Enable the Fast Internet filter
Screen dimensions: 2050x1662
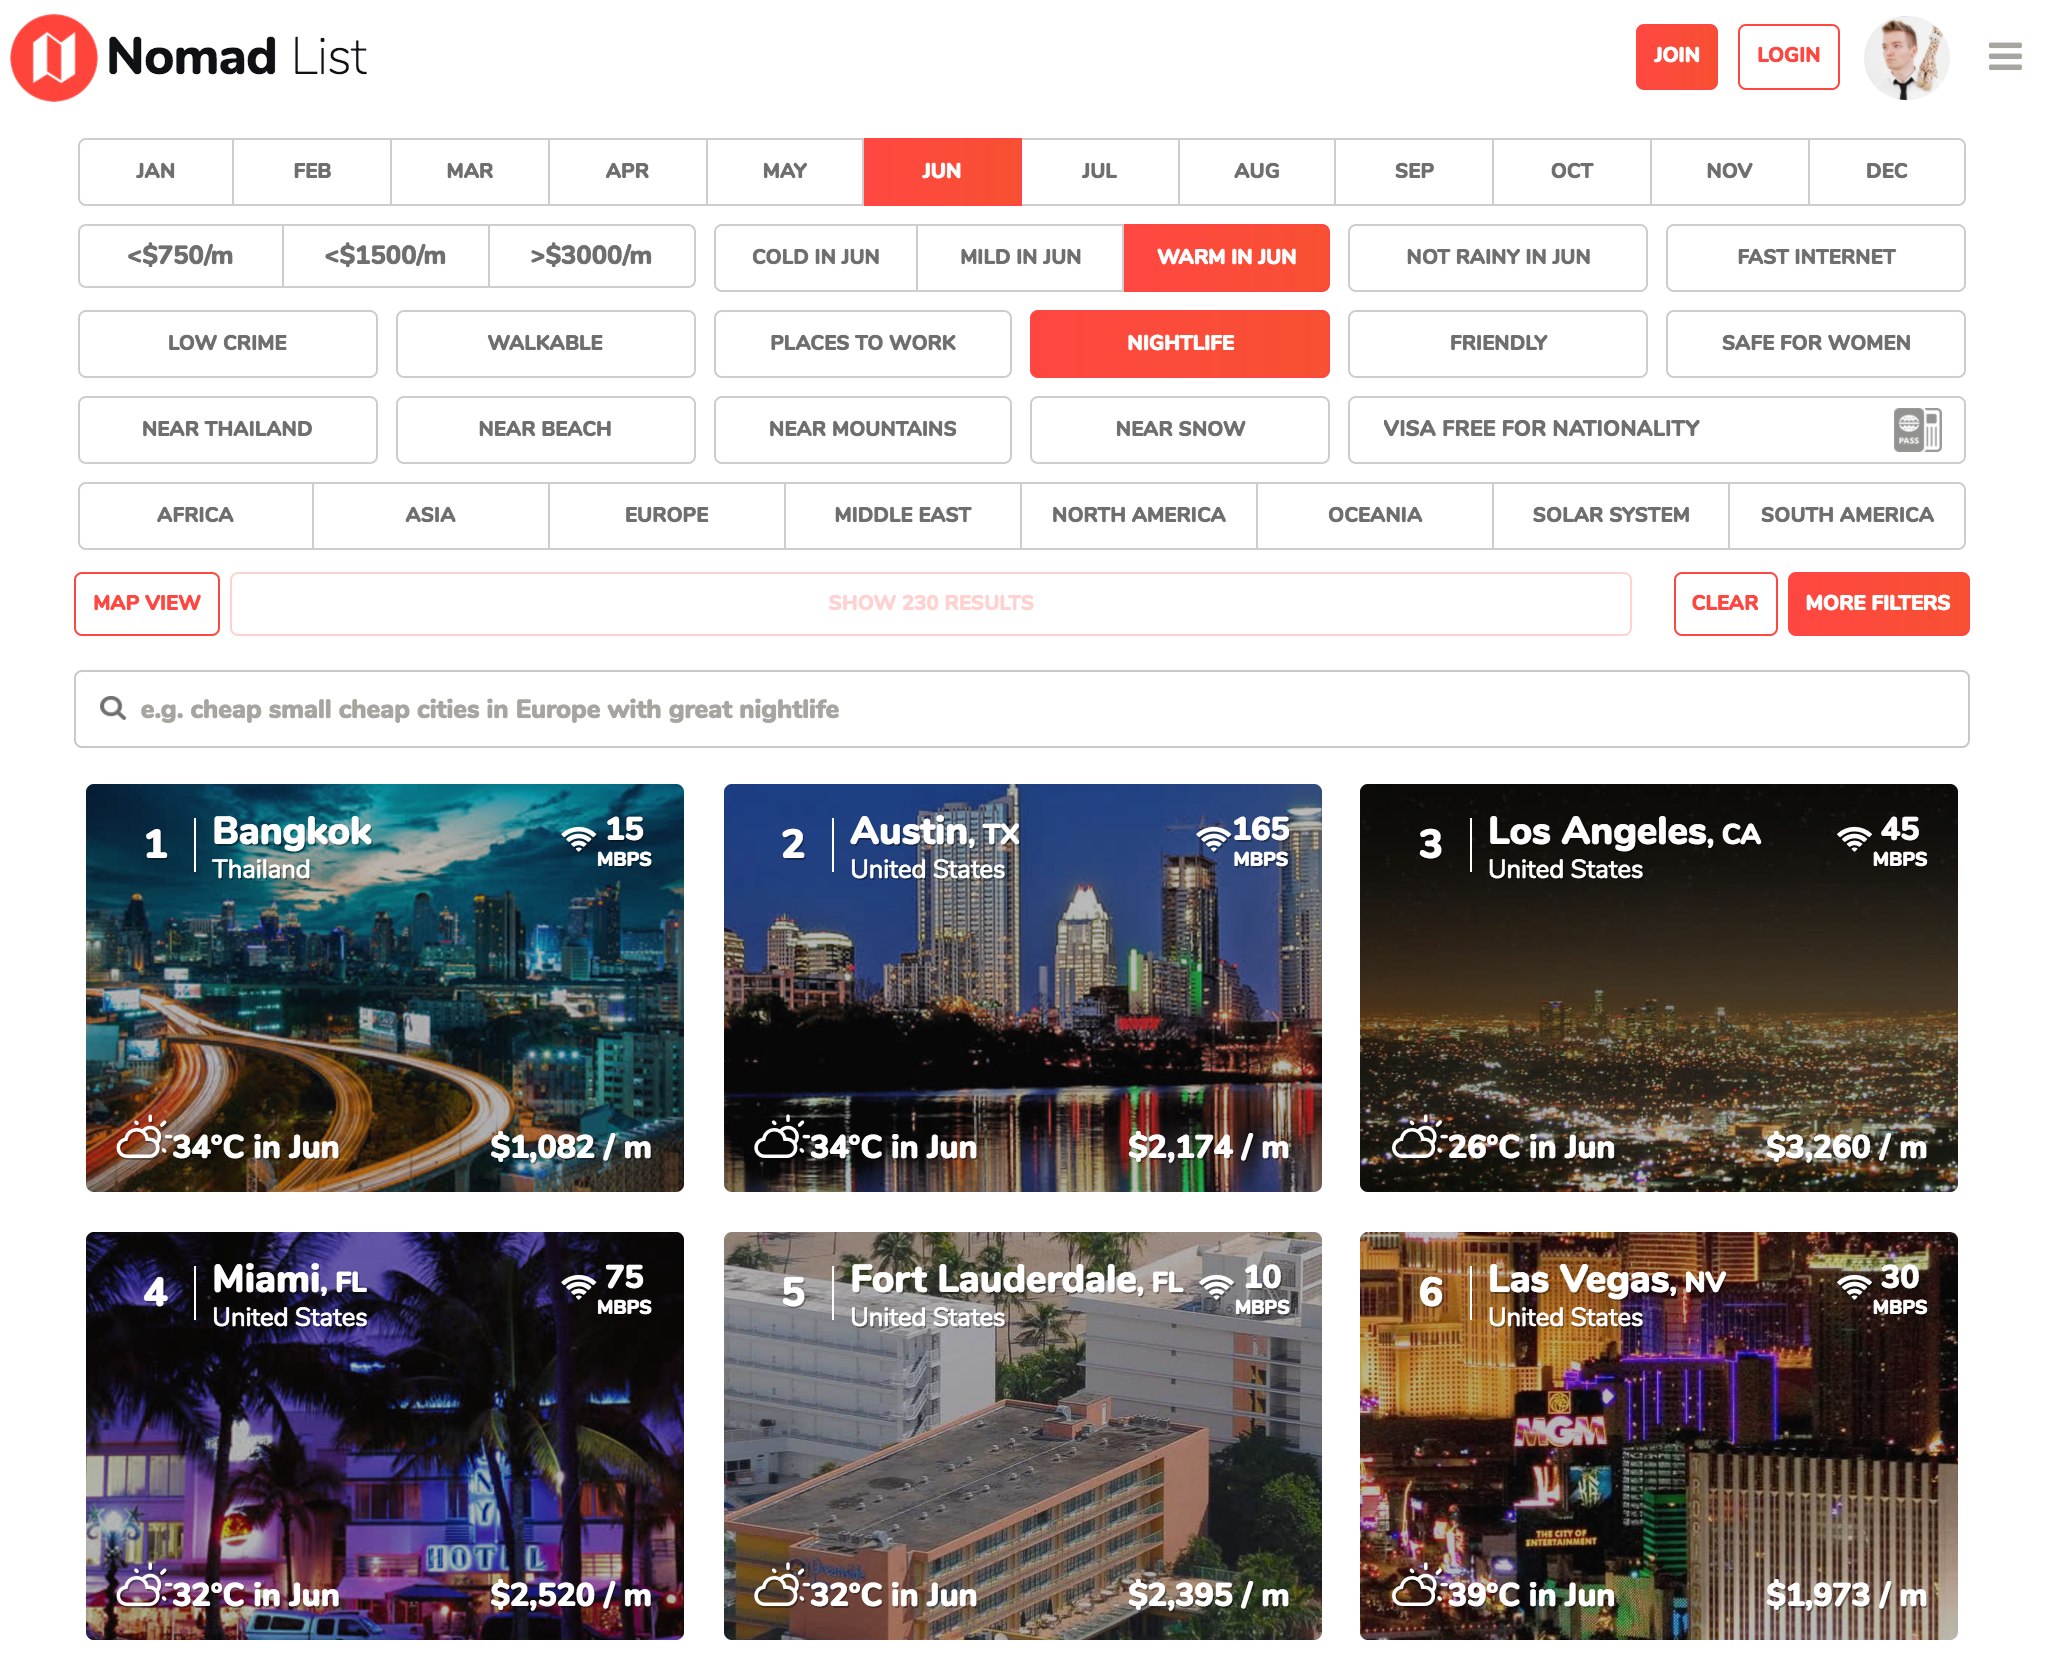click(1815, 258)
